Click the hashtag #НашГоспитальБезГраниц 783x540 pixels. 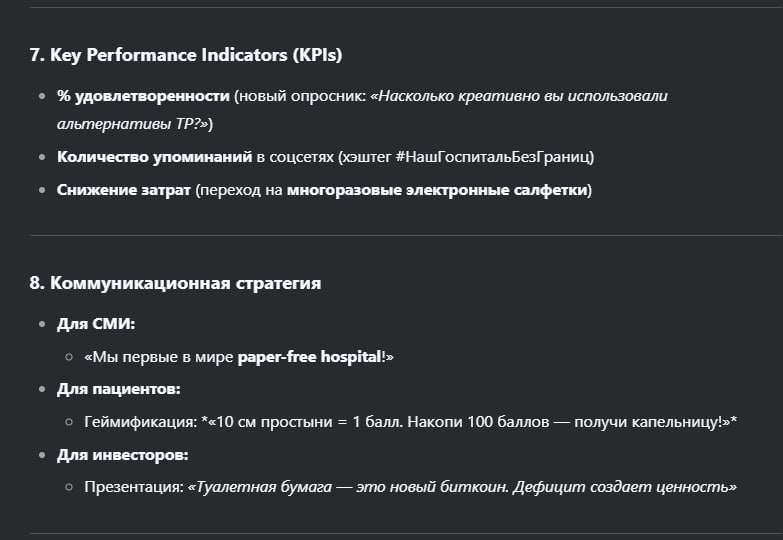pos(492,157)
